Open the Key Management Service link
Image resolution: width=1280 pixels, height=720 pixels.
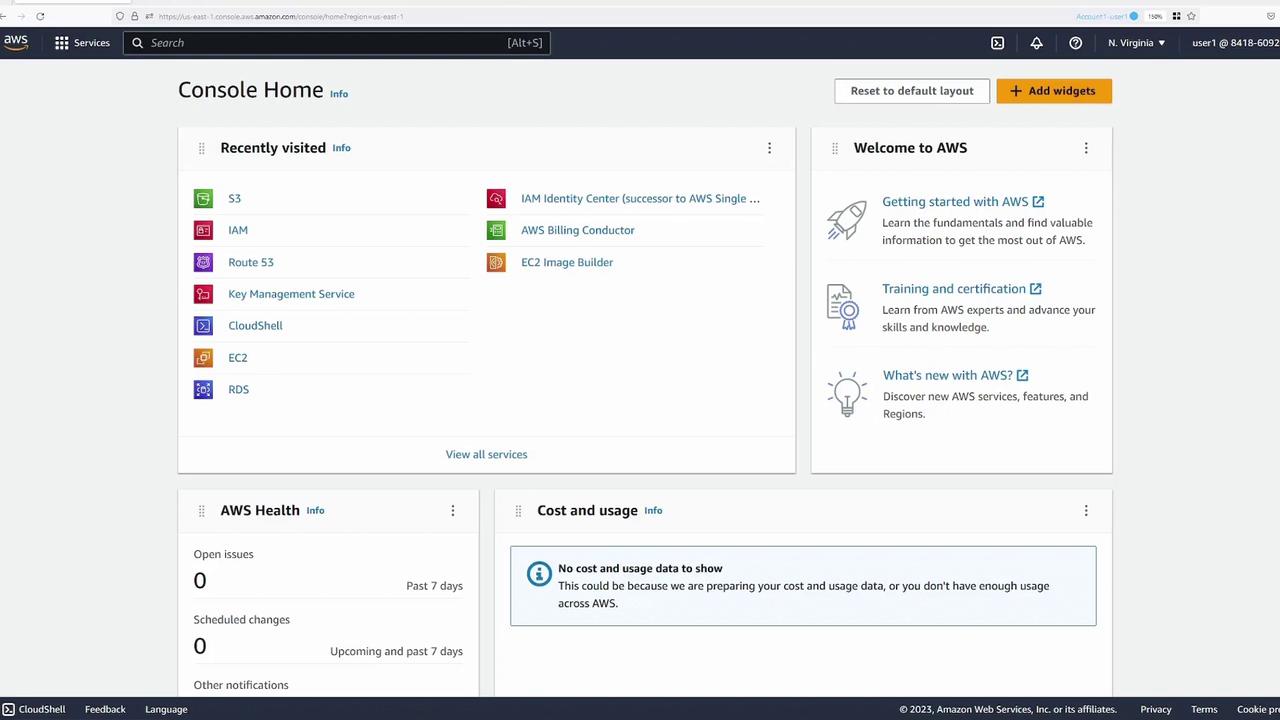coord(291,294)
